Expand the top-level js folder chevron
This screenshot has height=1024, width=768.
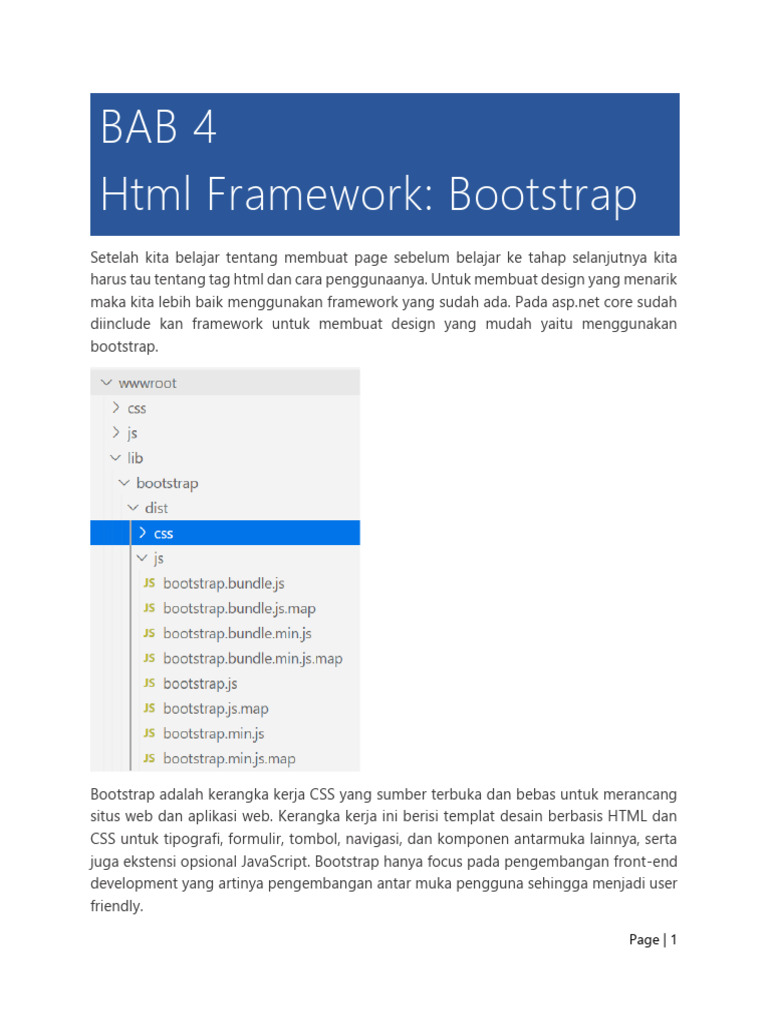click(116, 432)
